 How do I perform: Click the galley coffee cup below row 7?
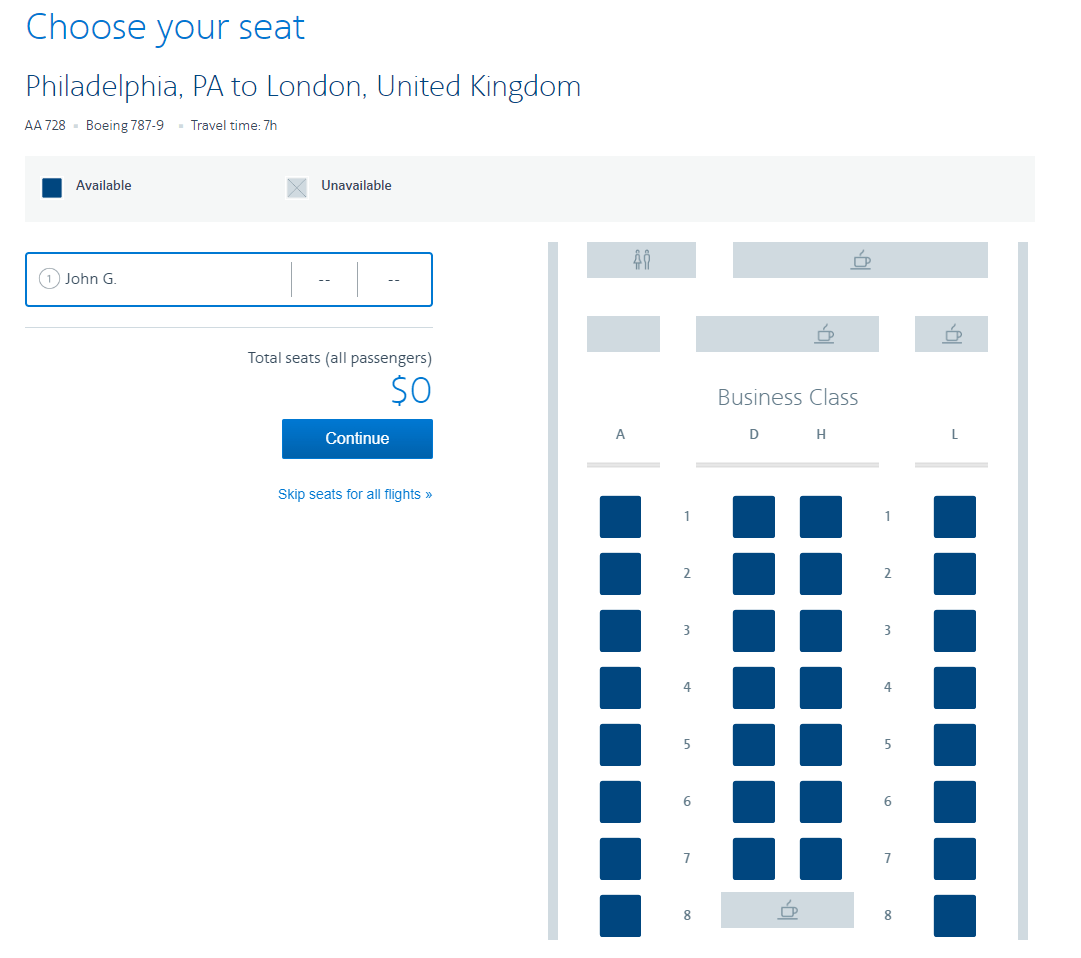click(x=788, y=910)
